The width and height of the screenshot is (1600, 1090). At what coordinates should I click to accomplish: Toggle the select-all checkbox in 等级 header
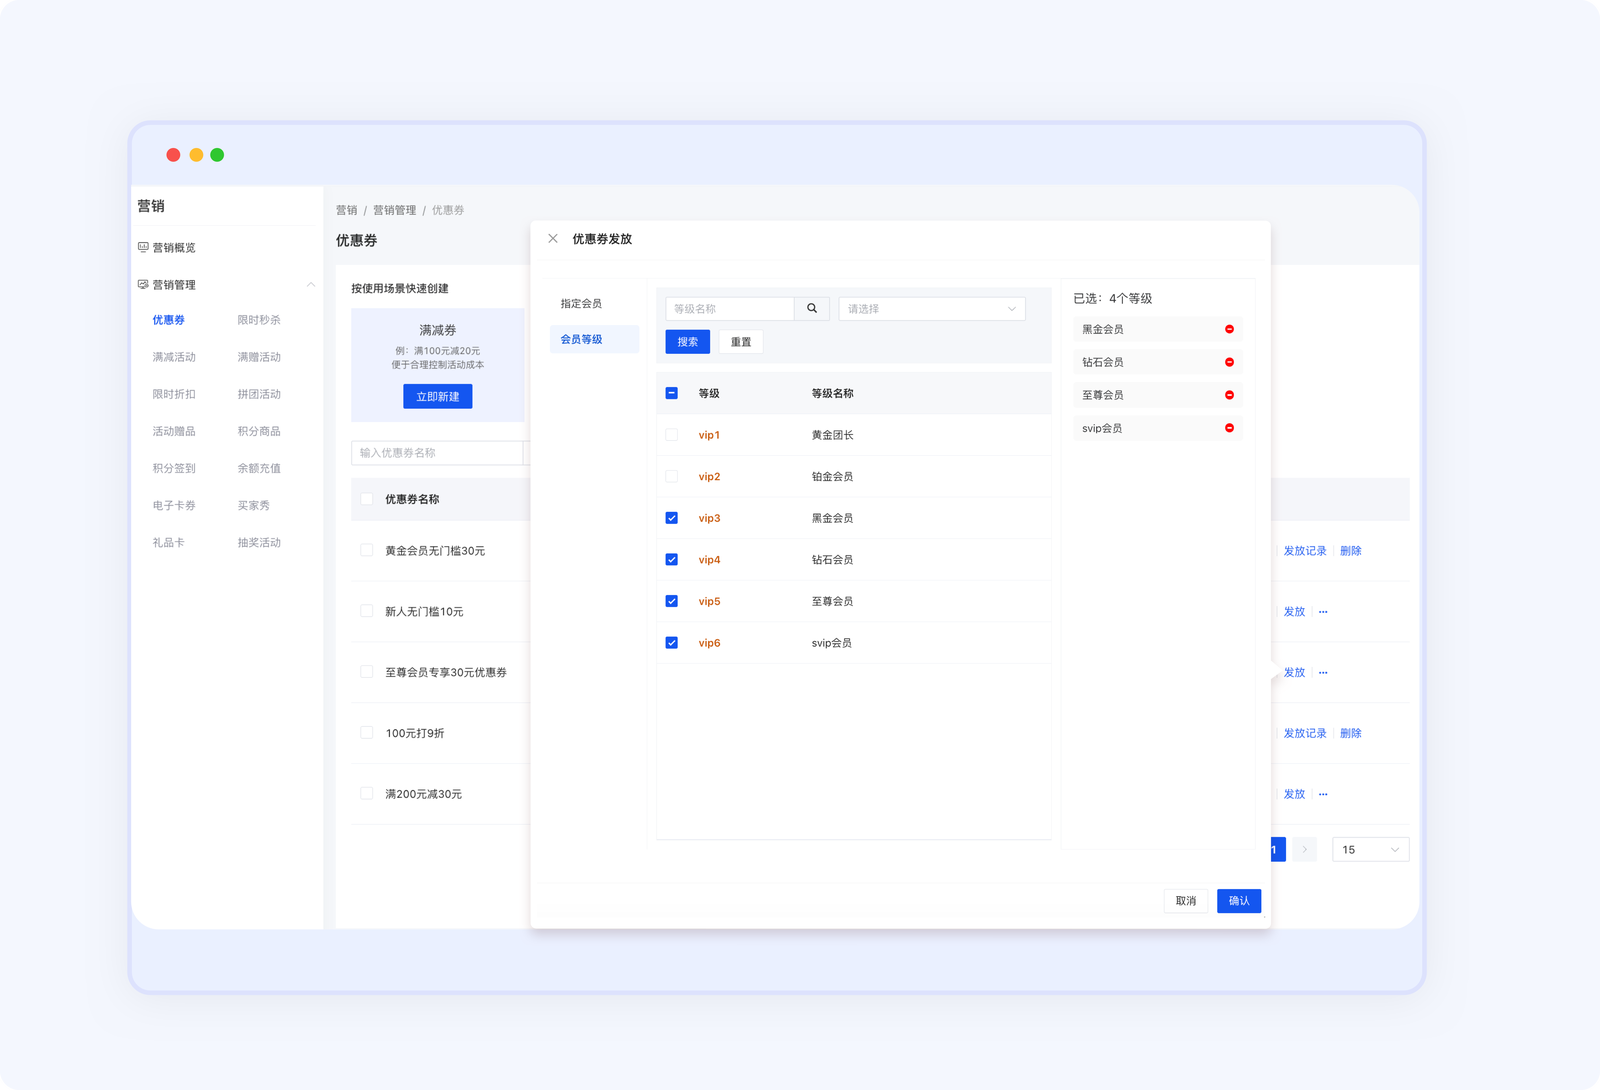[672, 393]
